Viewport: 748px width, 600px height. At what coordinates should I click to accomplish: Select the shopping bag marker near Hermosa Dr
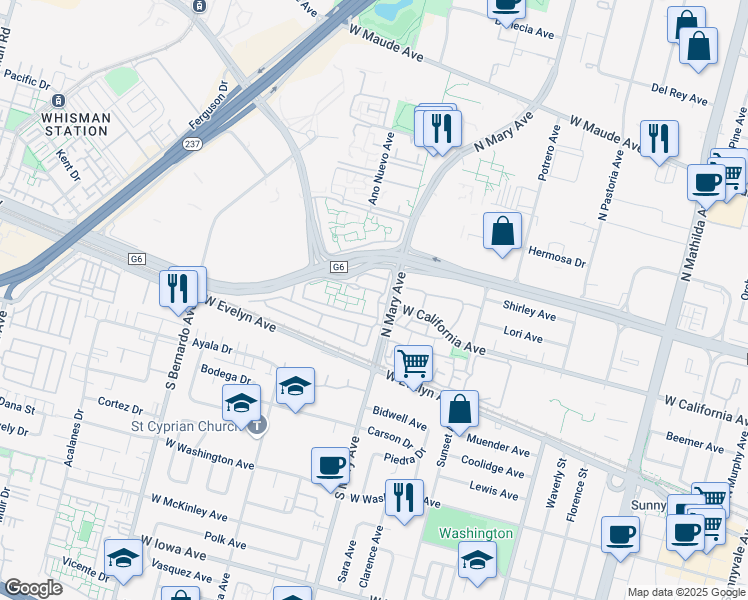502,231
